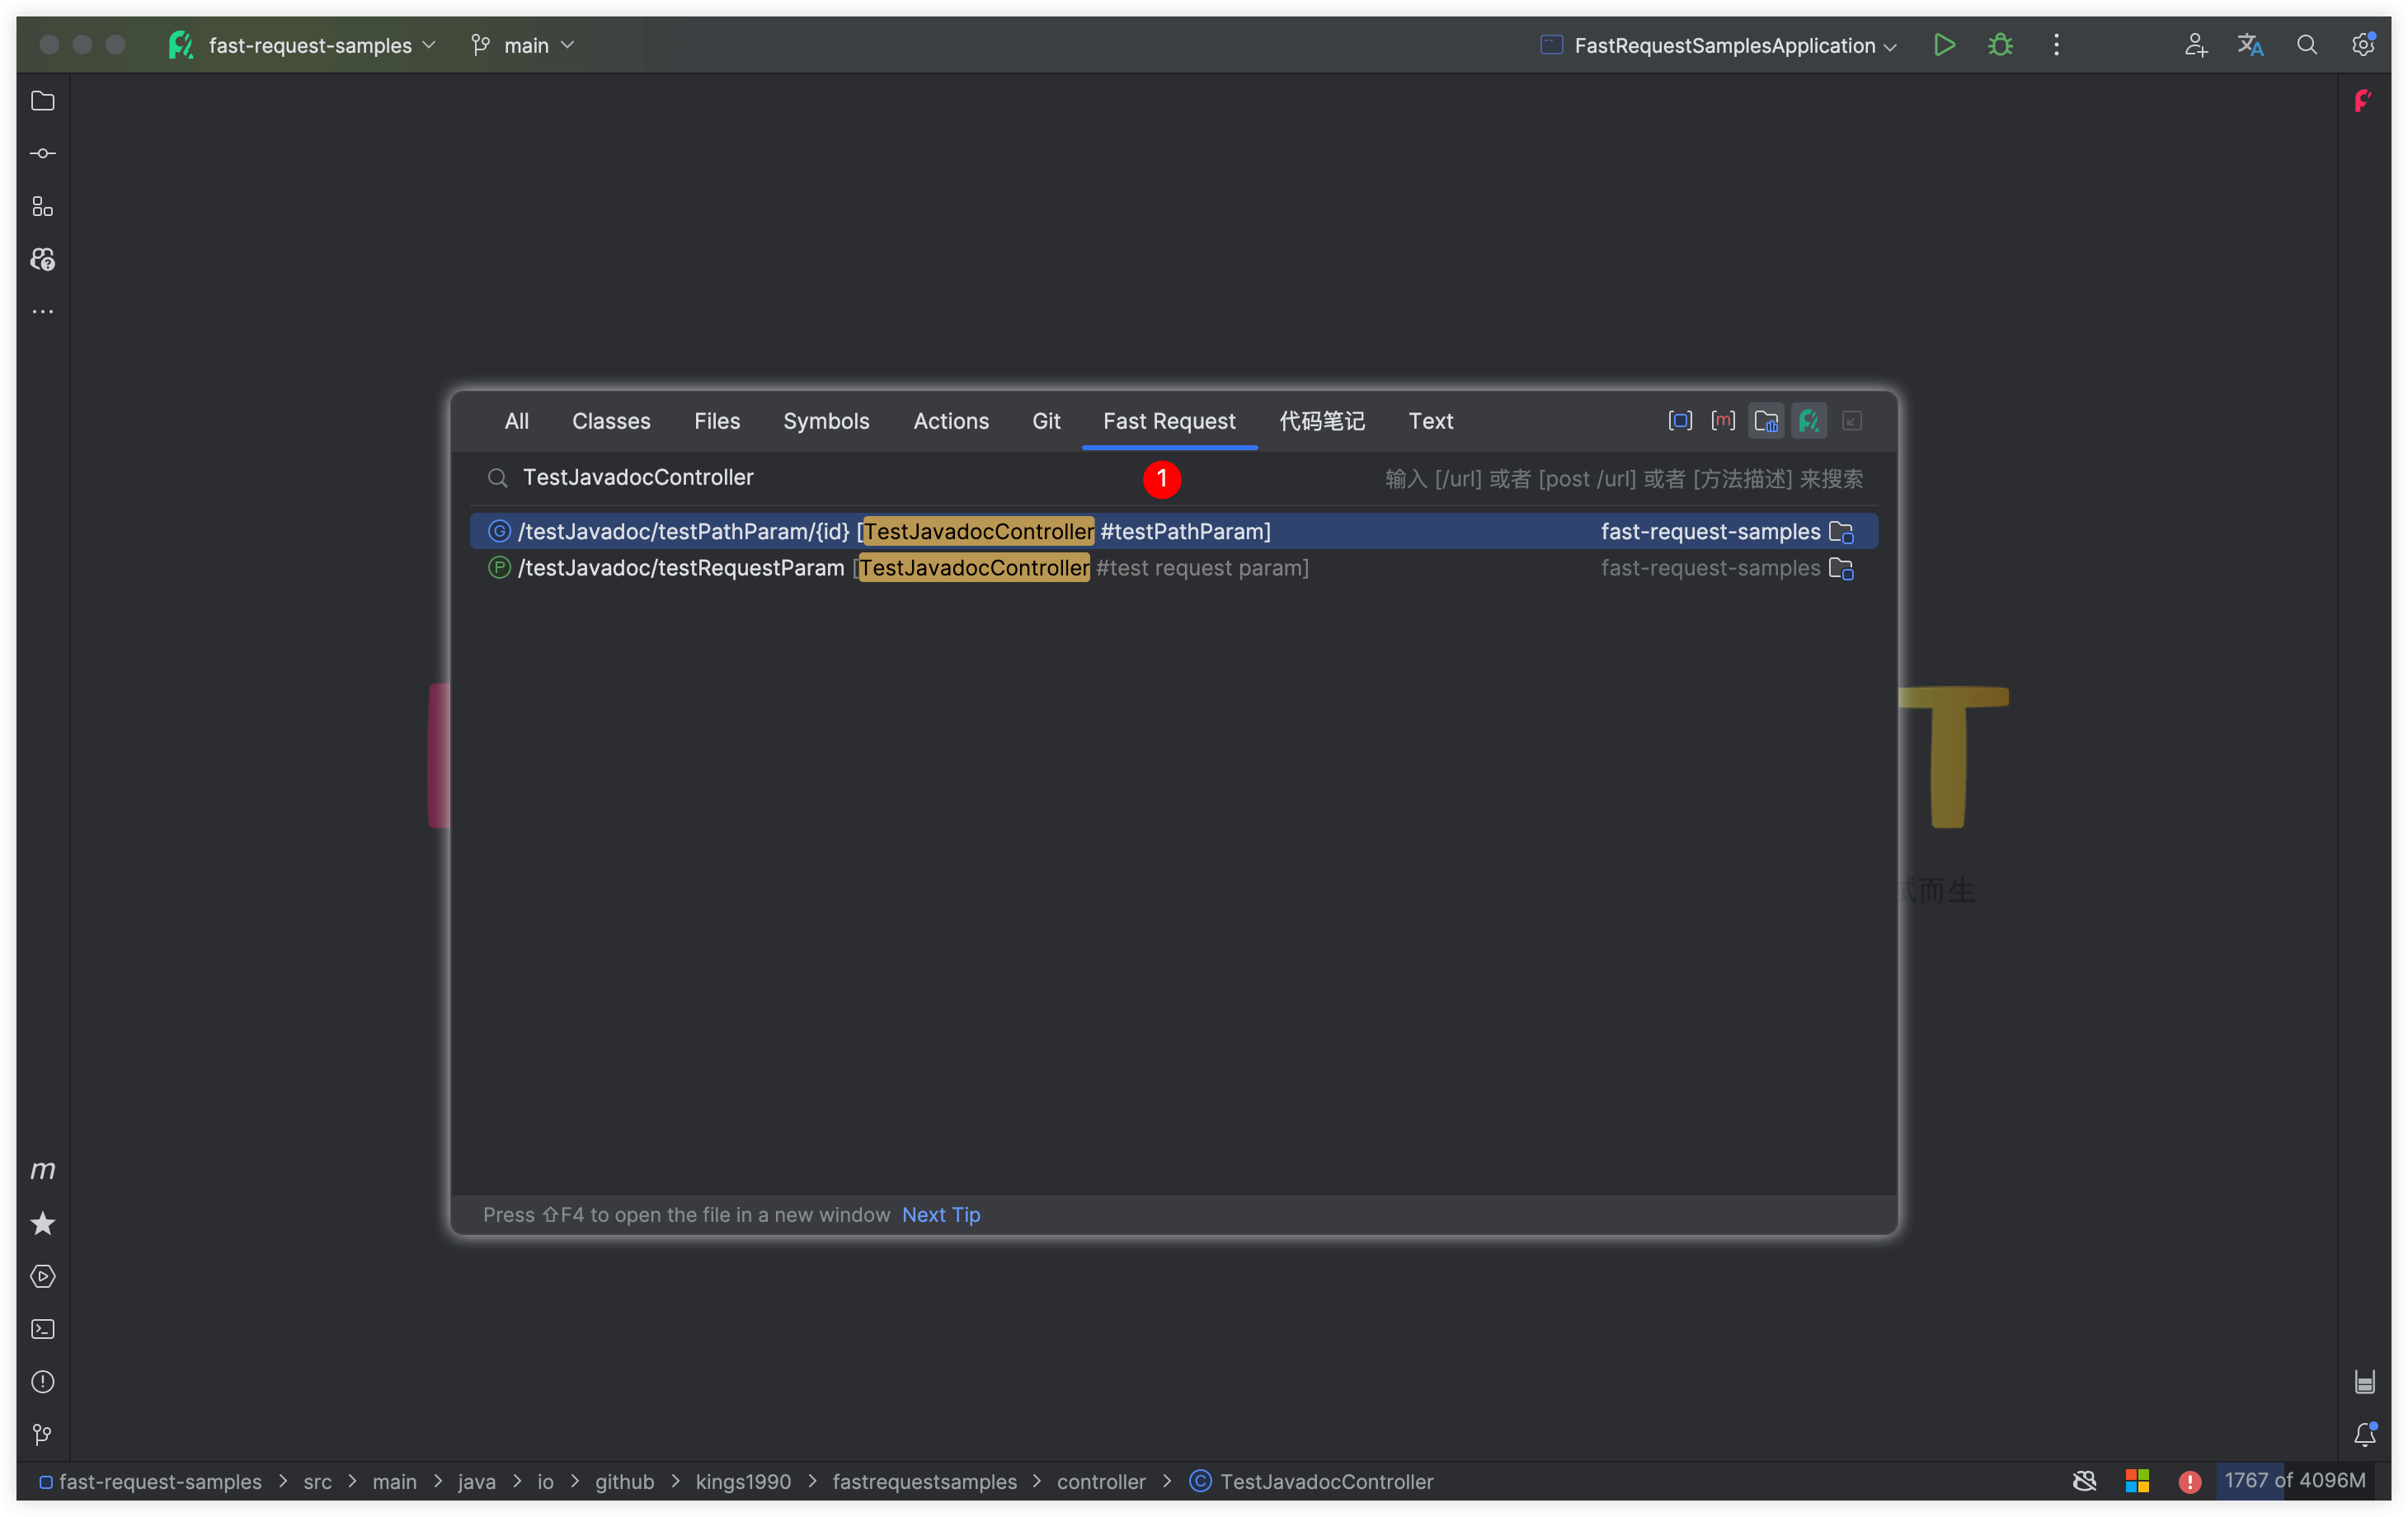Open the Terminal tool window icon
The width and height of the screenshot is (2408, 1517).
coord(42,1329)
